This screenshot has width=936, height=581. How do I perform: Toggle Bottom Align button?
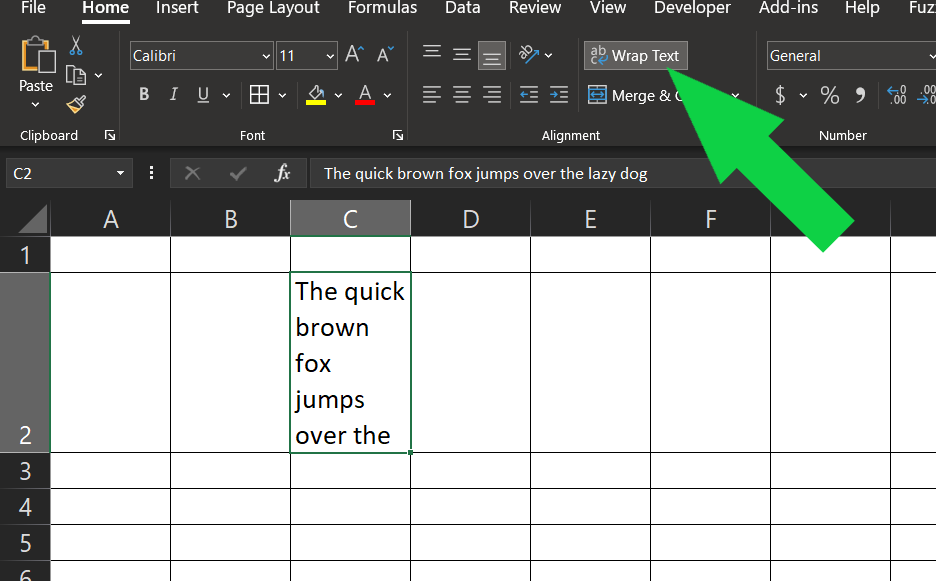(492, 56)
